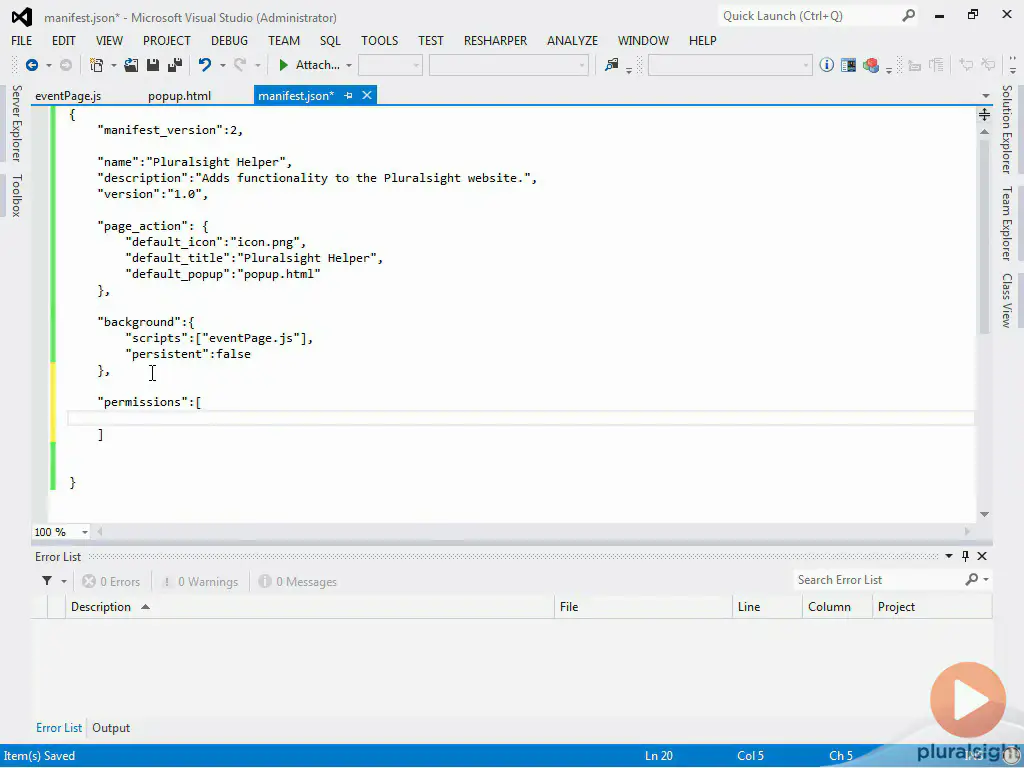This screenshot has width=1024, height=768.
Task: Open the RESHARPER menu
Action: [x=495, y=40]
